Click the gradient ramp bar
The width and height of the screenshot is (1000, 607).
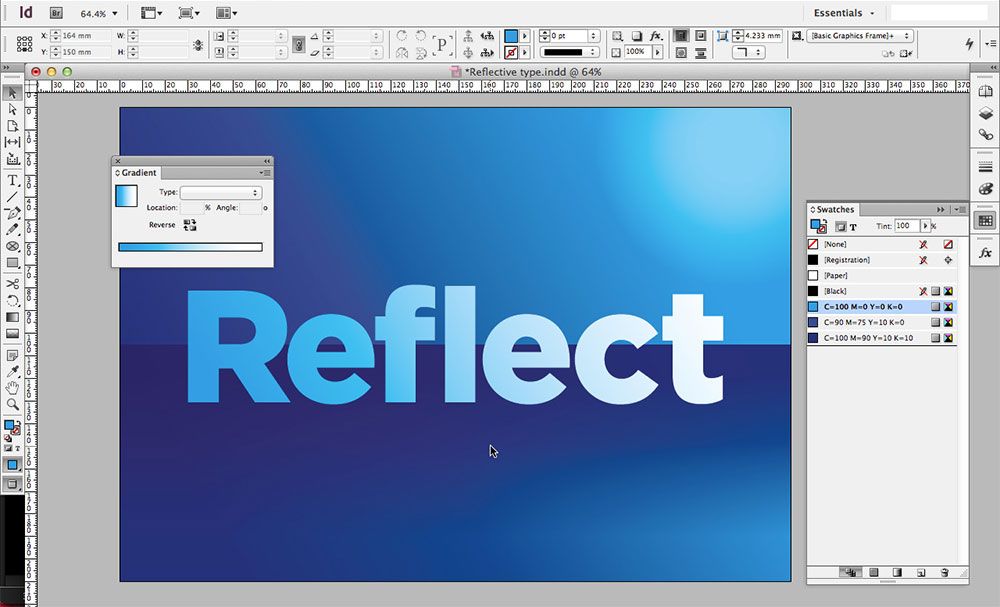pos(190,247)
